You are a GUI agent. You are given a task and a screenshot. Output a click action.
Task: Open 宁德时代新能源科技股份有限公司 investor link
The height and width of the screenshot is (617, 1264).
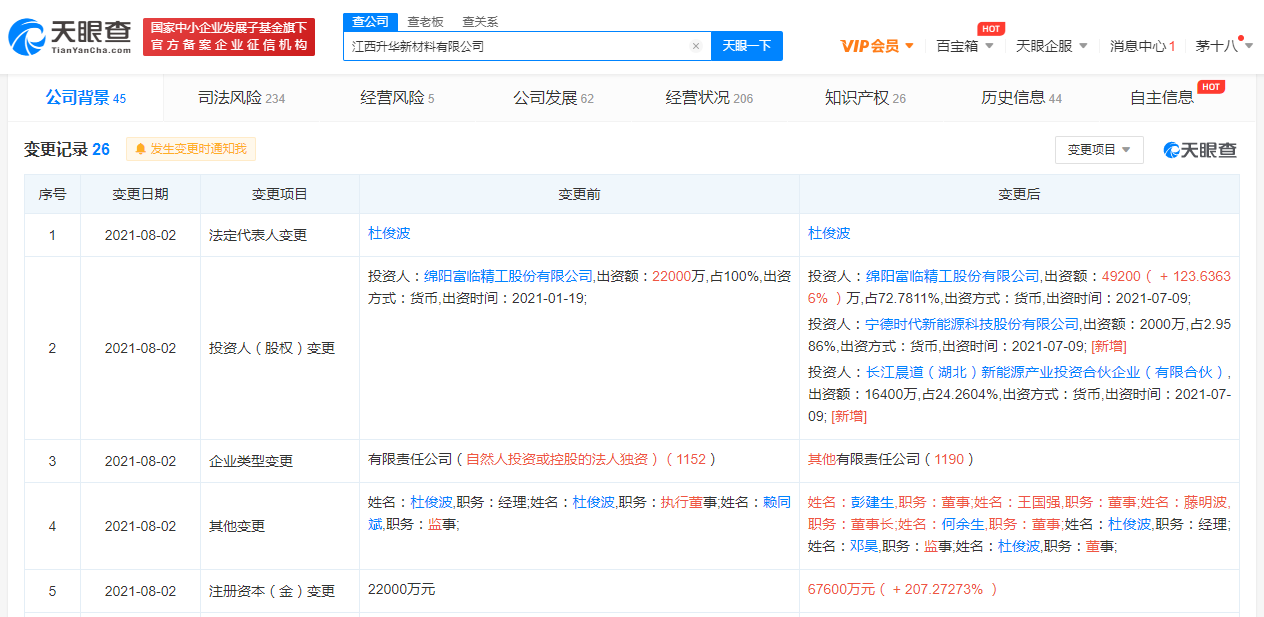972,324
